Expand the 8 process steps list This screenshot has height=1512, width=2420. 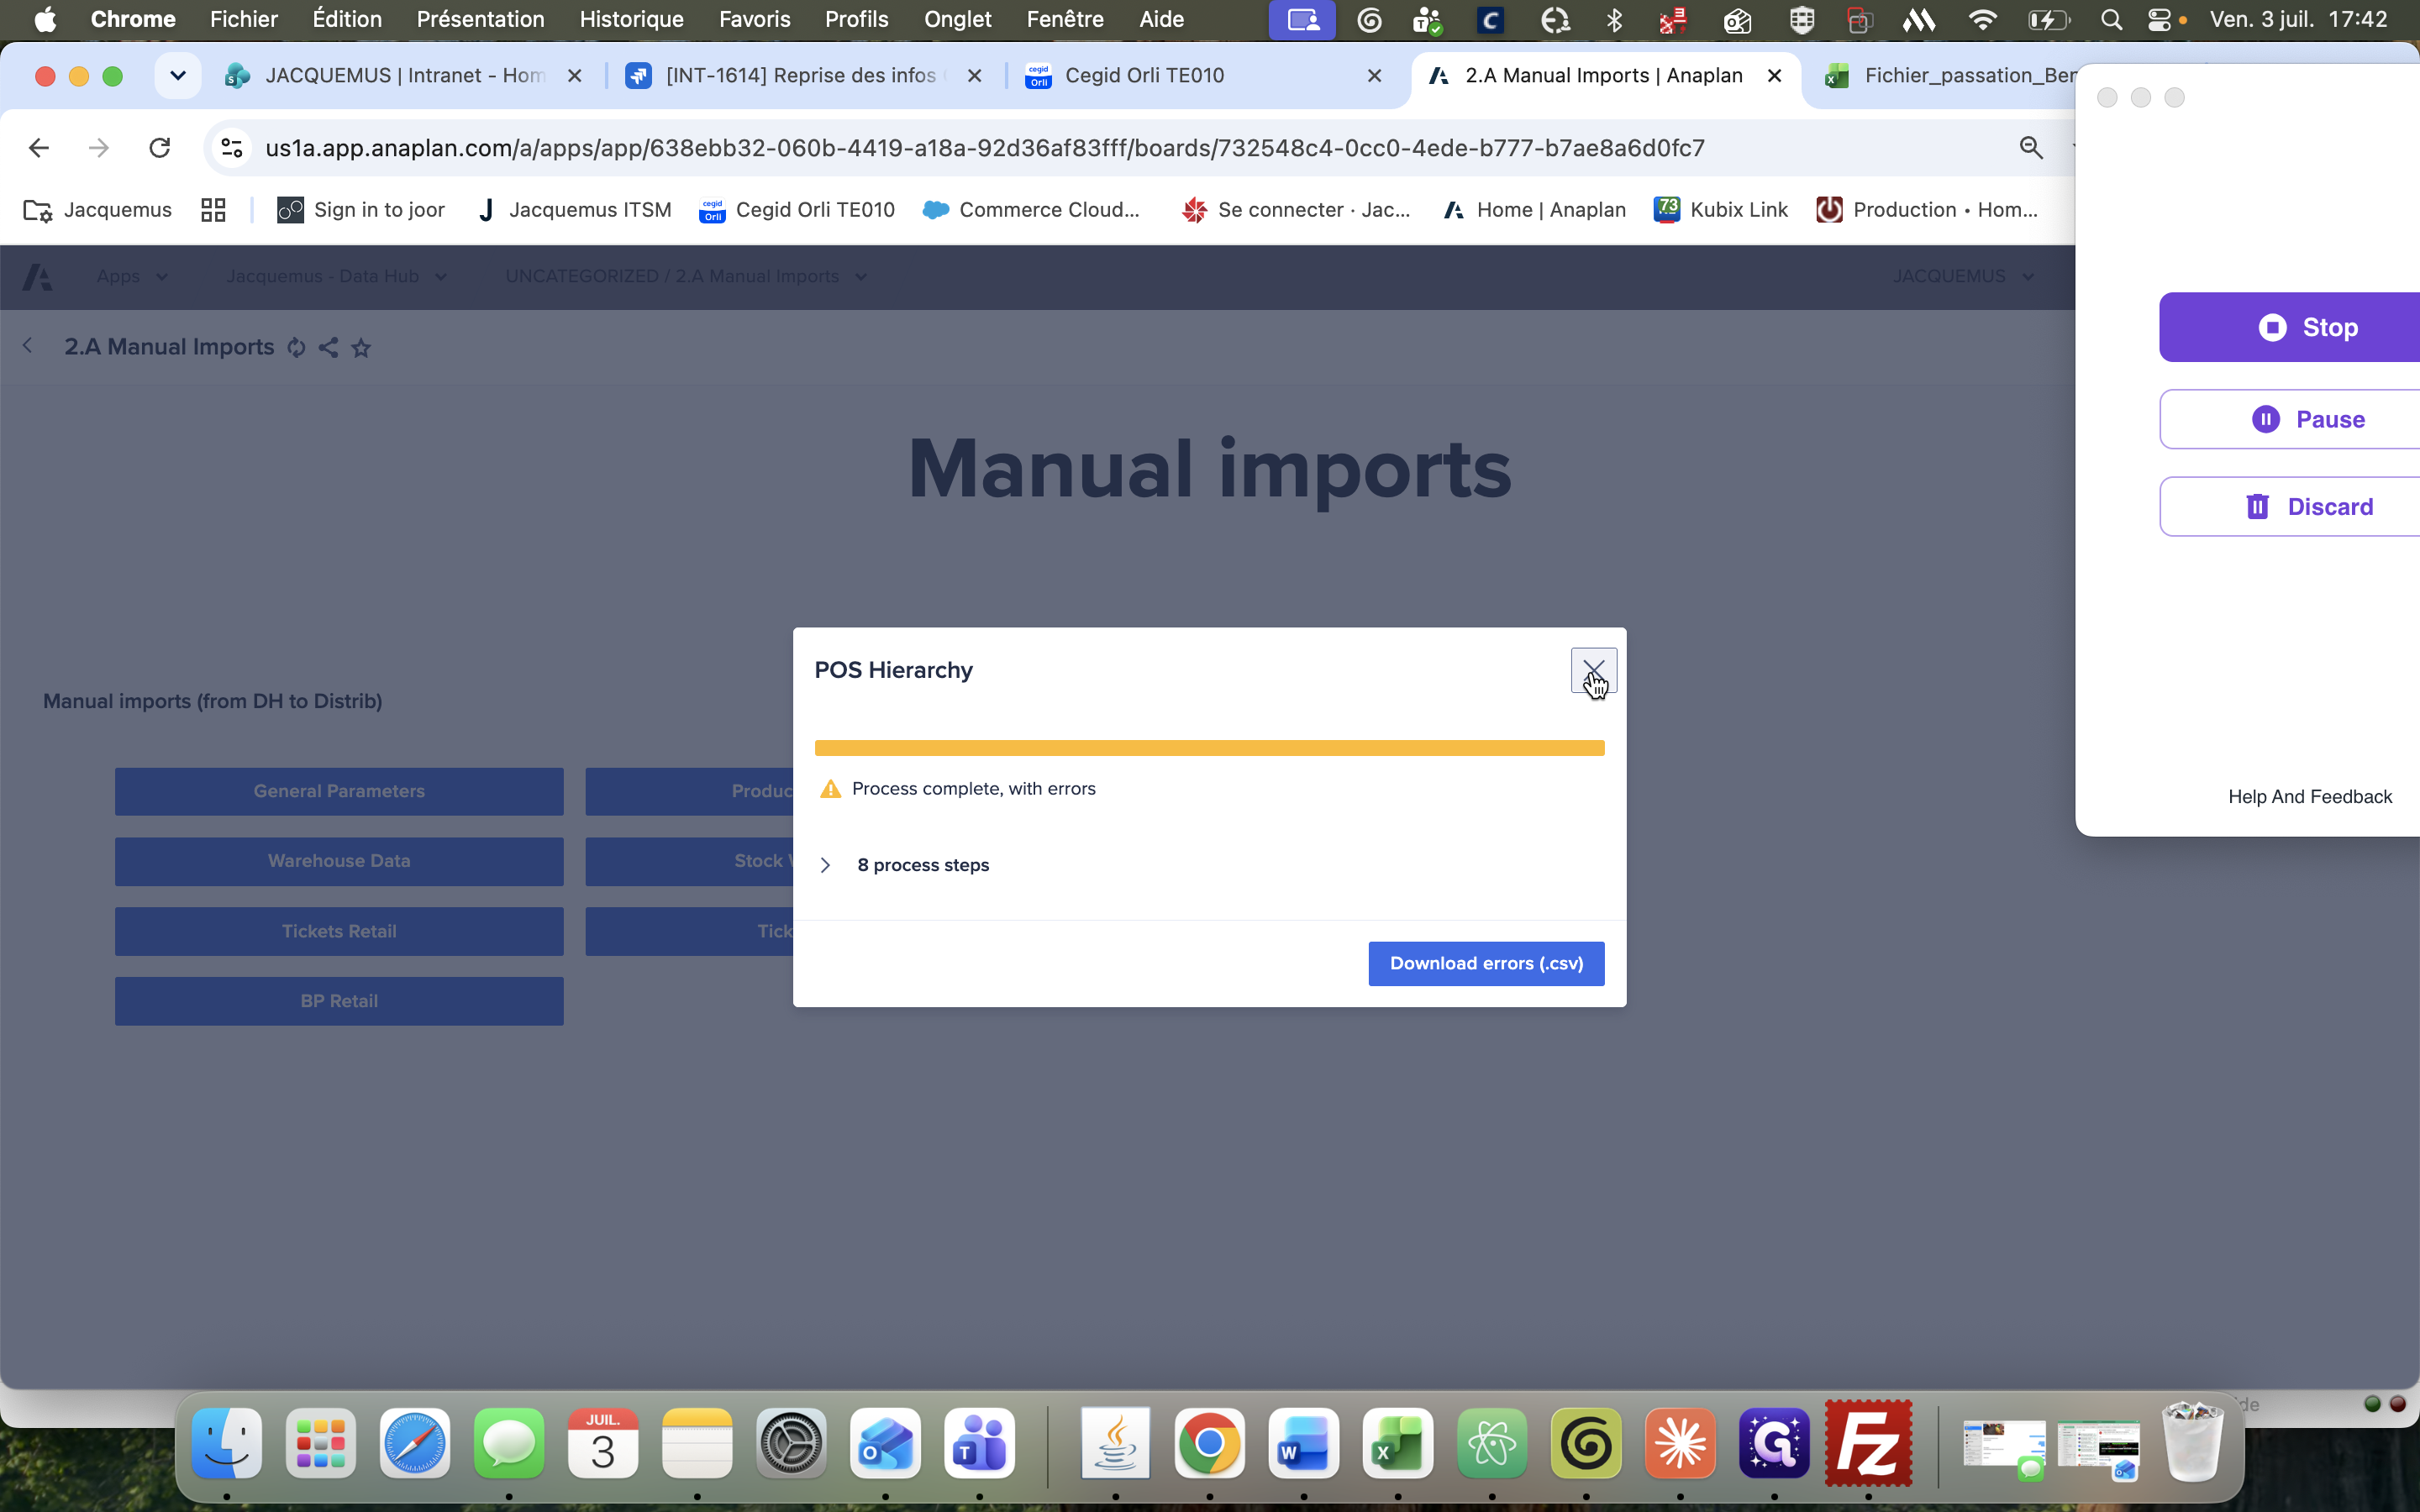pos(825,865)
